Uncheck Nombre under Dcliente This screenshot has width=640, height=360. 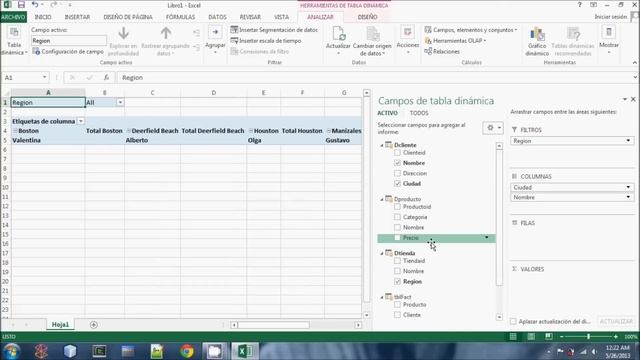pos(397,163)
